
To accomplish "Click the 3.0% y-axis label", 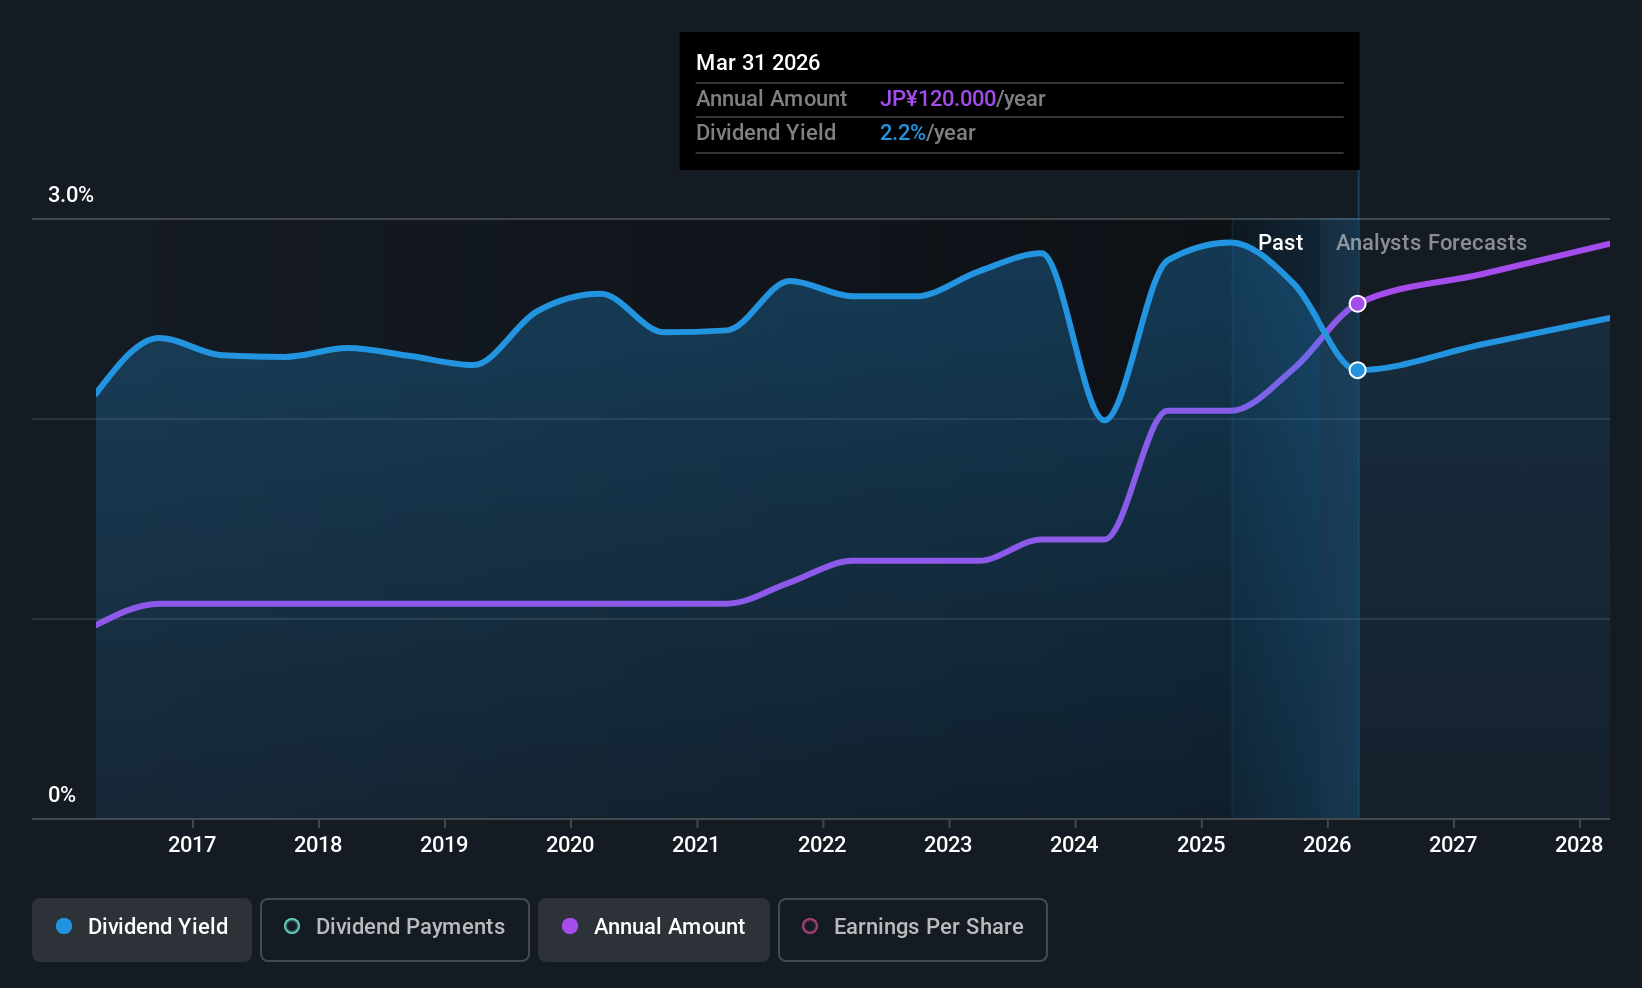I will click(x=71, y=195).
